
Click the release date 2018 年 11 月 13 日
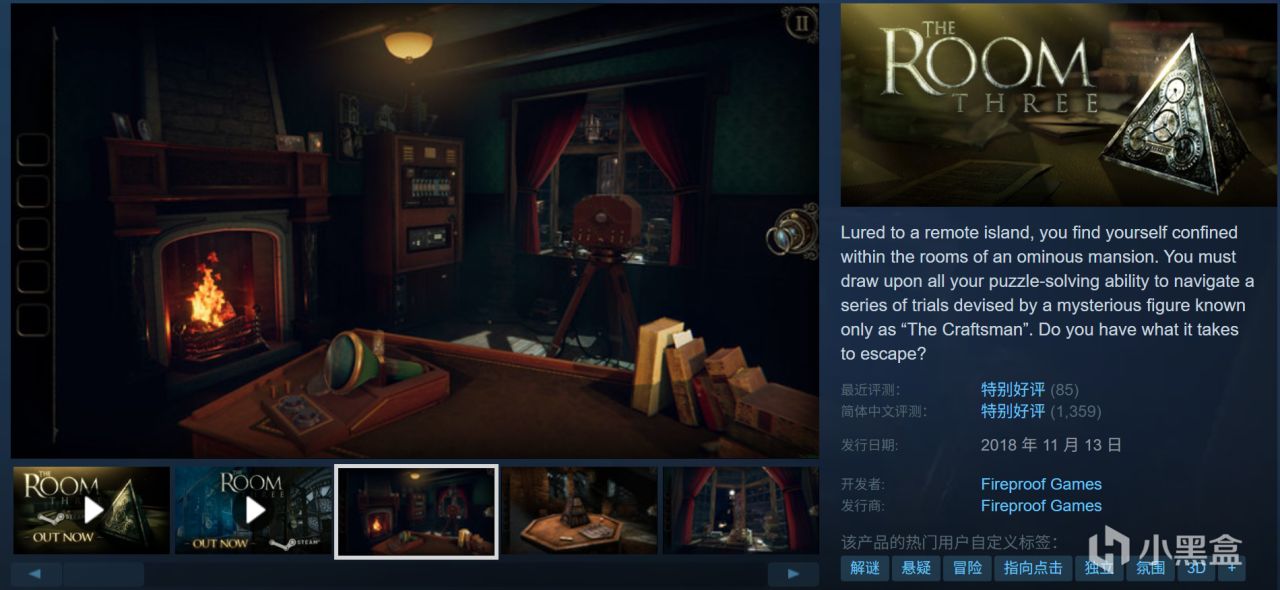click(x=1051, y=445)
